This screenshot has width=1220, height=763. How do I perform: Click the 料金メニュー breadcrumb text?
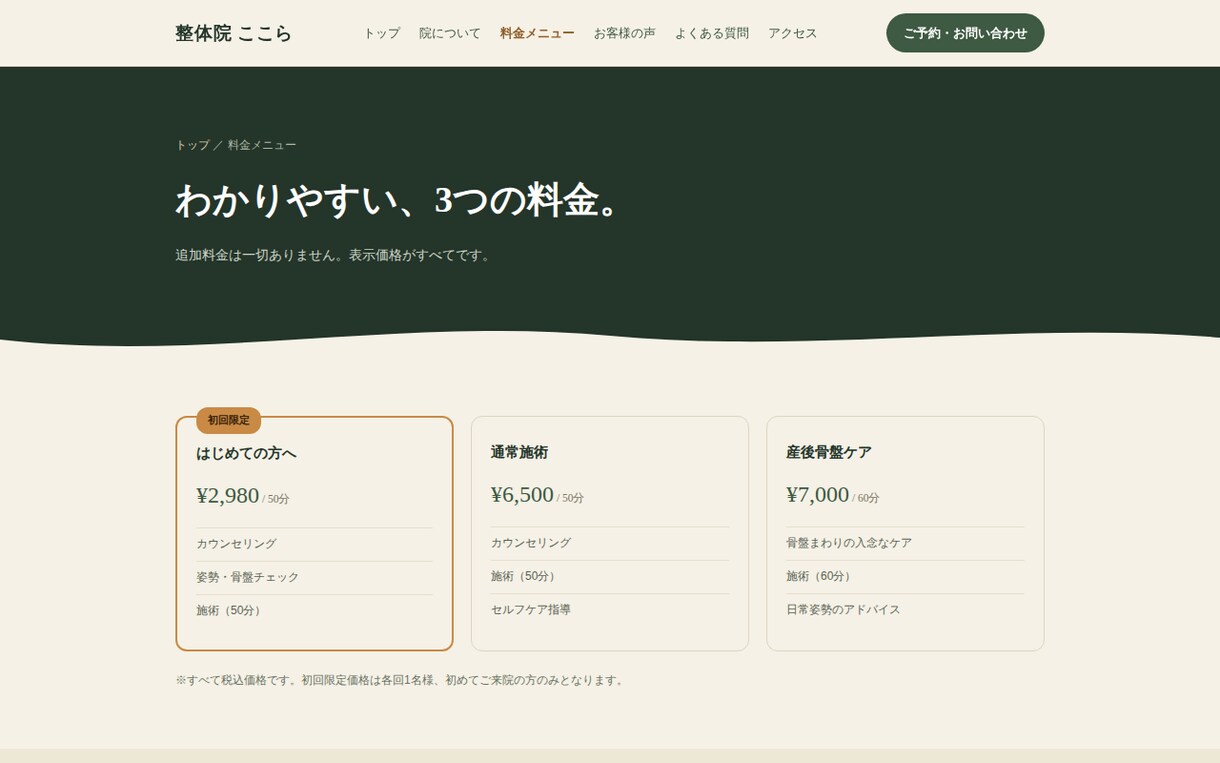(262, 145)
